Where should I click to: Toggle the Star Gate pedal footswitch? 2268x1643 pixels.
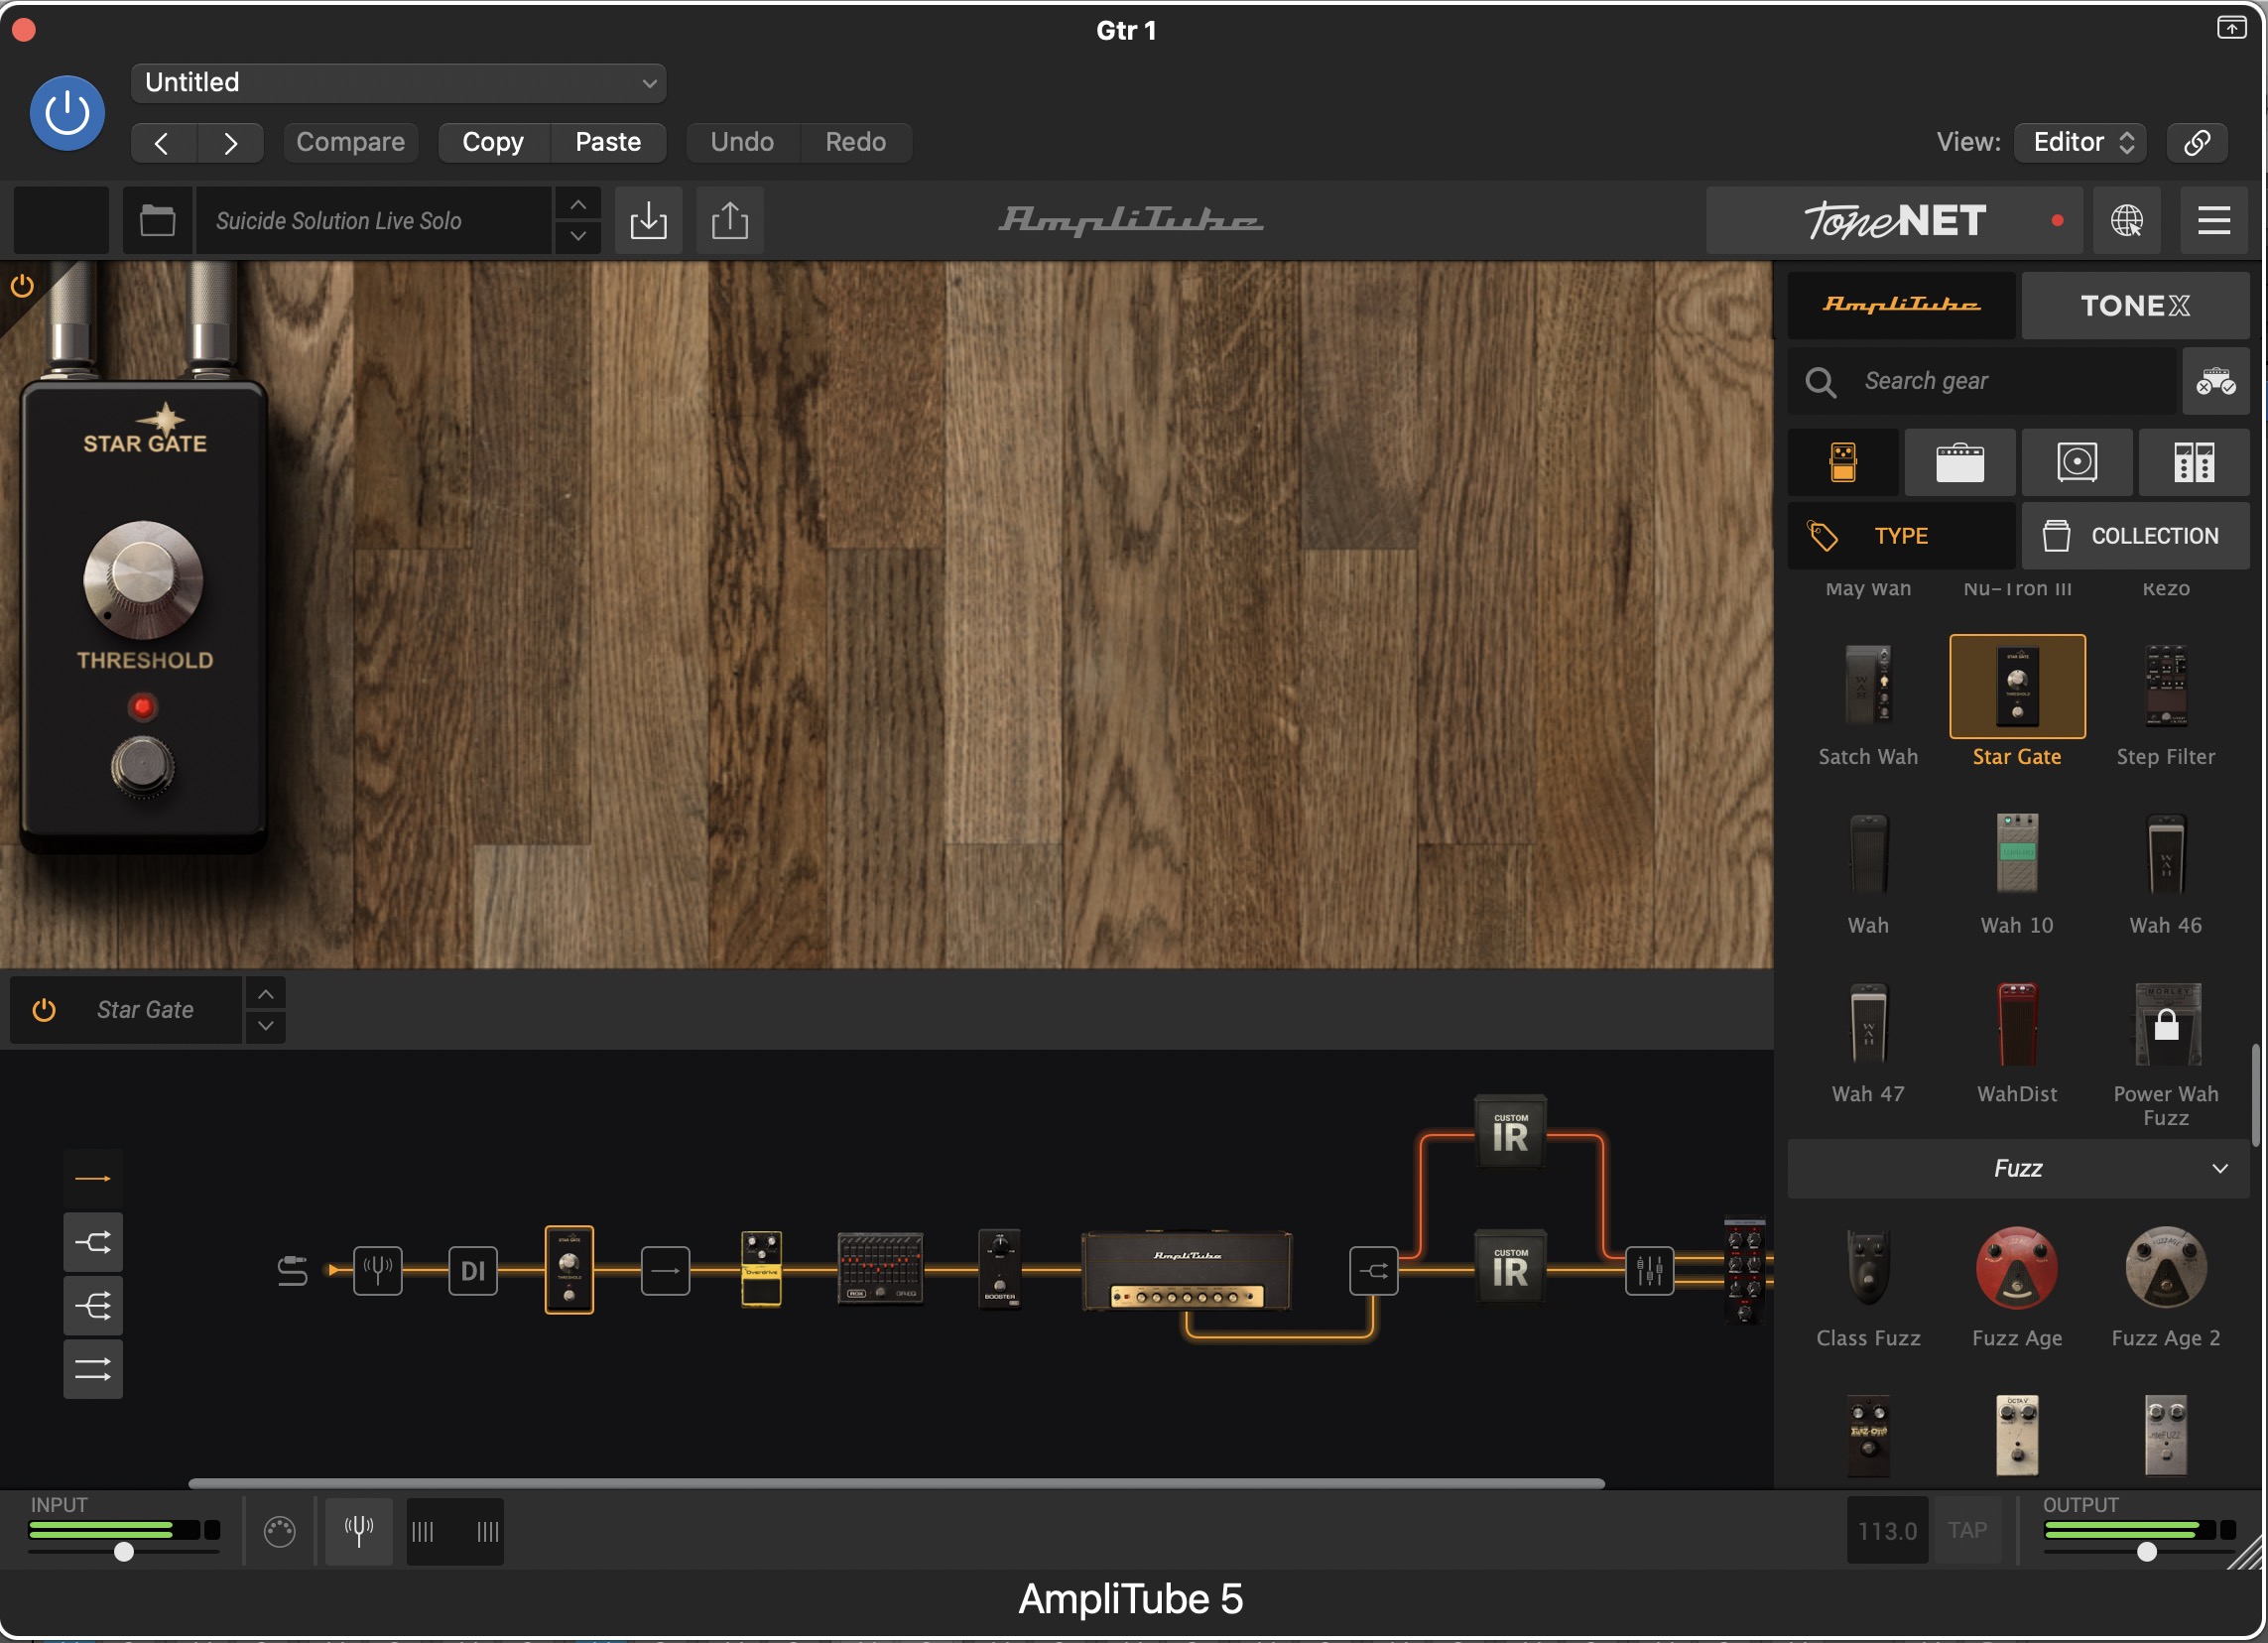(x=143, y=767)
